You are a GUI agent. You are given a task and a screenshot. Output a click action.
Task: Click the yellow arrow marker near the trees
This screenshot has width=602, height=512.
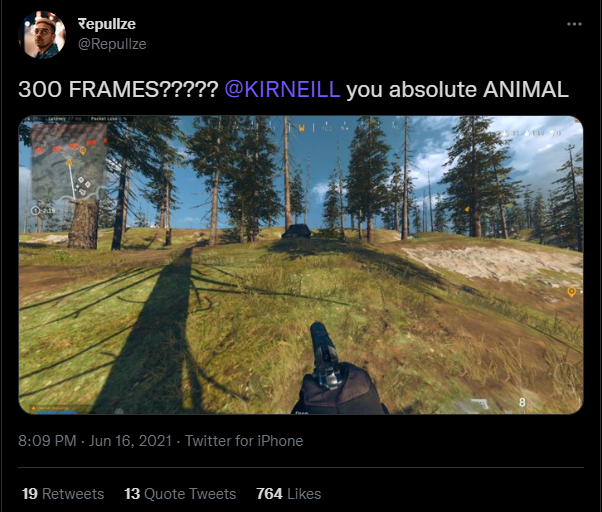pyautogui.click(x=467, y=210)
